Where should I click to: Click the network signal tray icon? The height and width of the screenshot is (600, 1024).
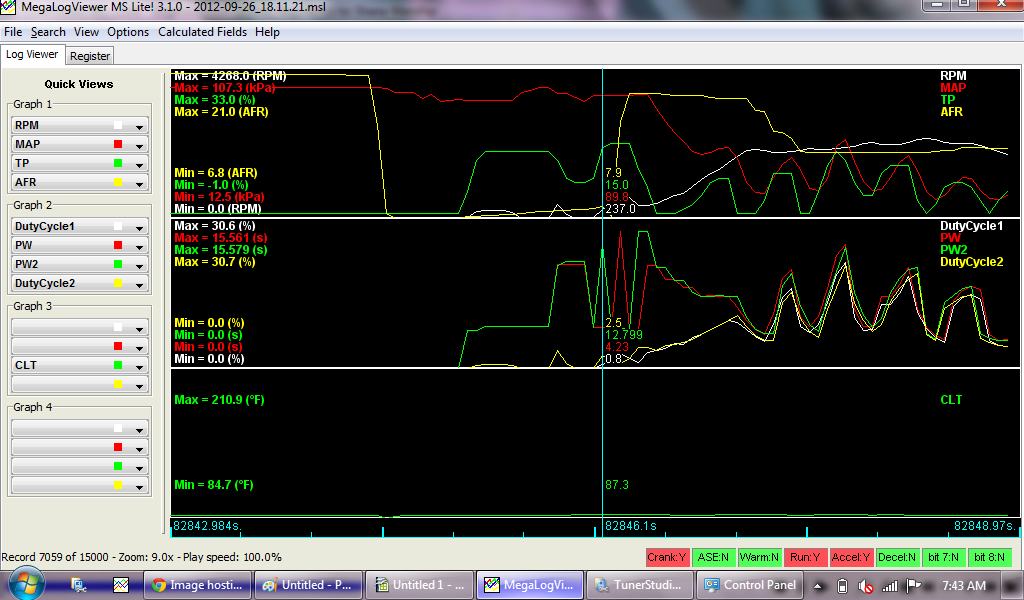click(889, 586)
